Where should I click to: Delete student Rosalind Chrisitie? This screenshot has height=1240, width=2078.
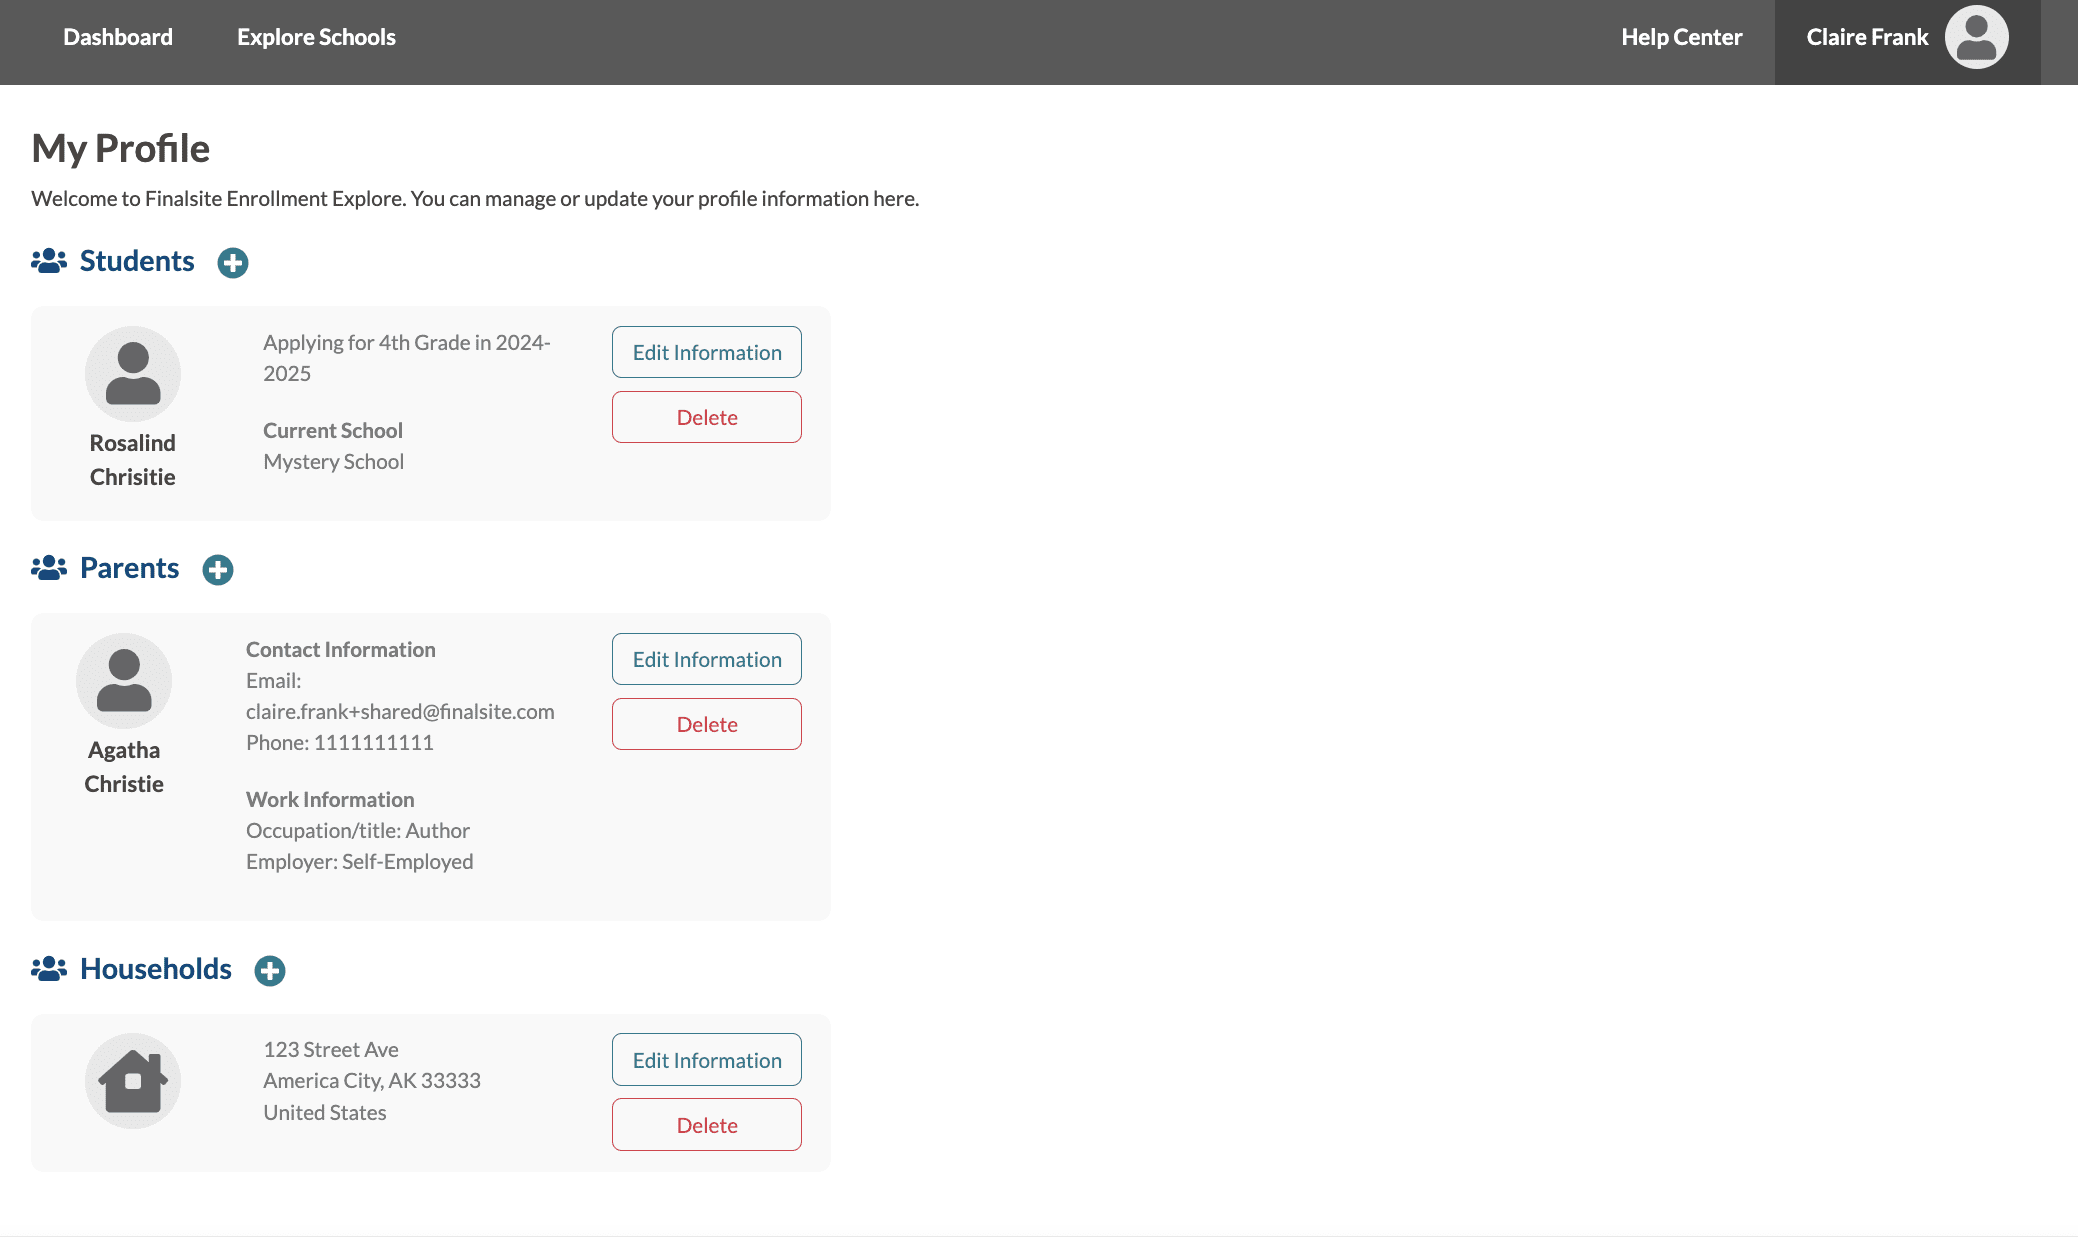[x=707, y=417]
